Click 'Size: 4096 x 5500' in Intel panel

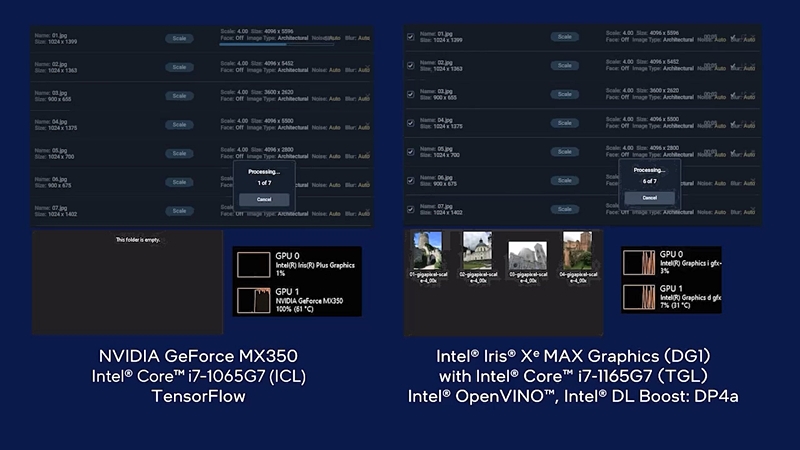(657, 119)
